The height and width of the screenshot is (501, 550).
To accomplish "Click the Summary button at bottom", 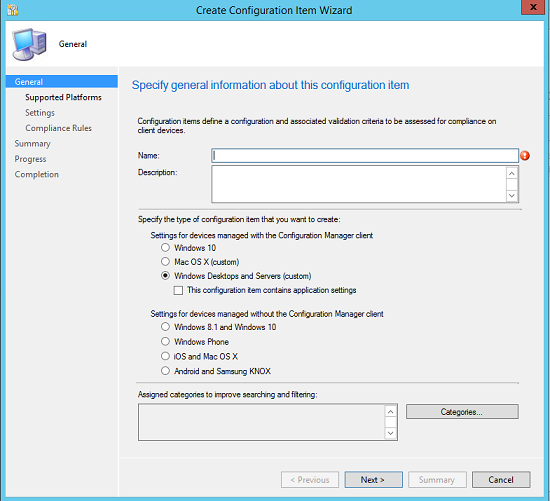I will [x=437, y=479].
